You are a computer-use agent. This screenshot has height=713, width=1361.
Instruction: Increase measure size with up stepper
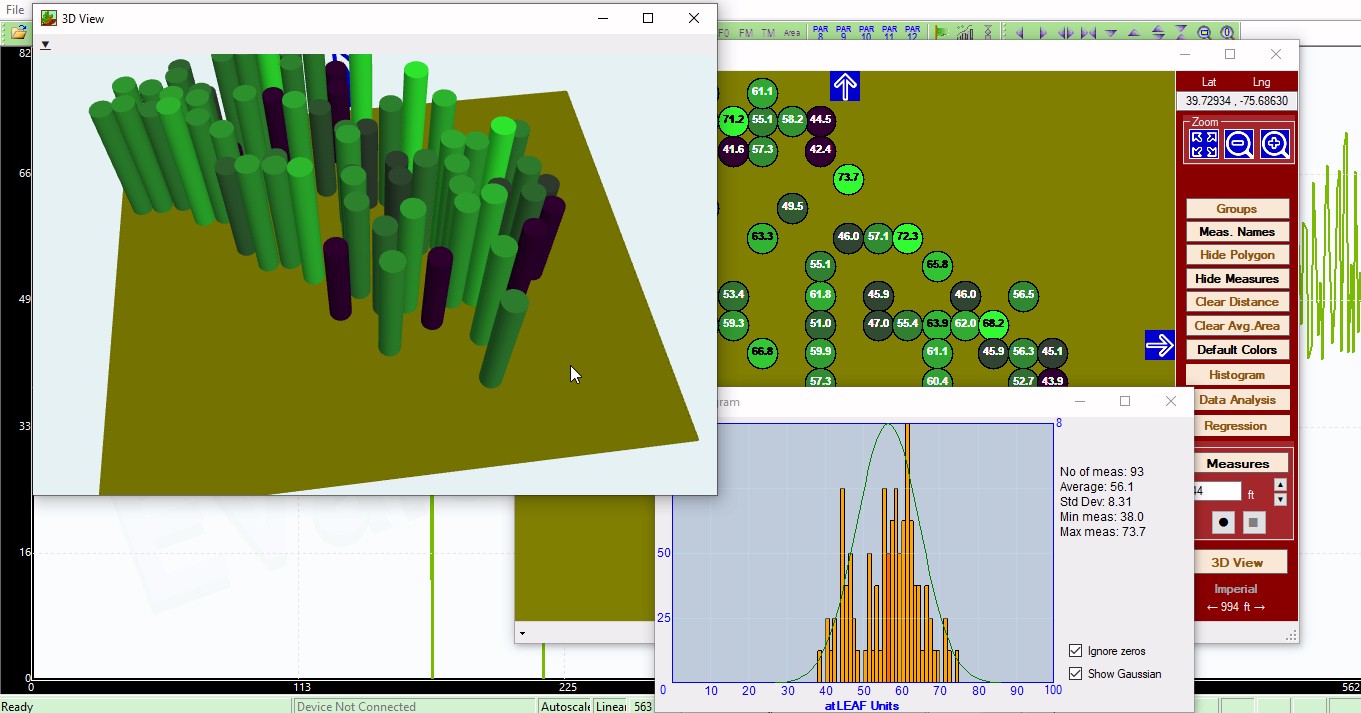(1280, 485)
